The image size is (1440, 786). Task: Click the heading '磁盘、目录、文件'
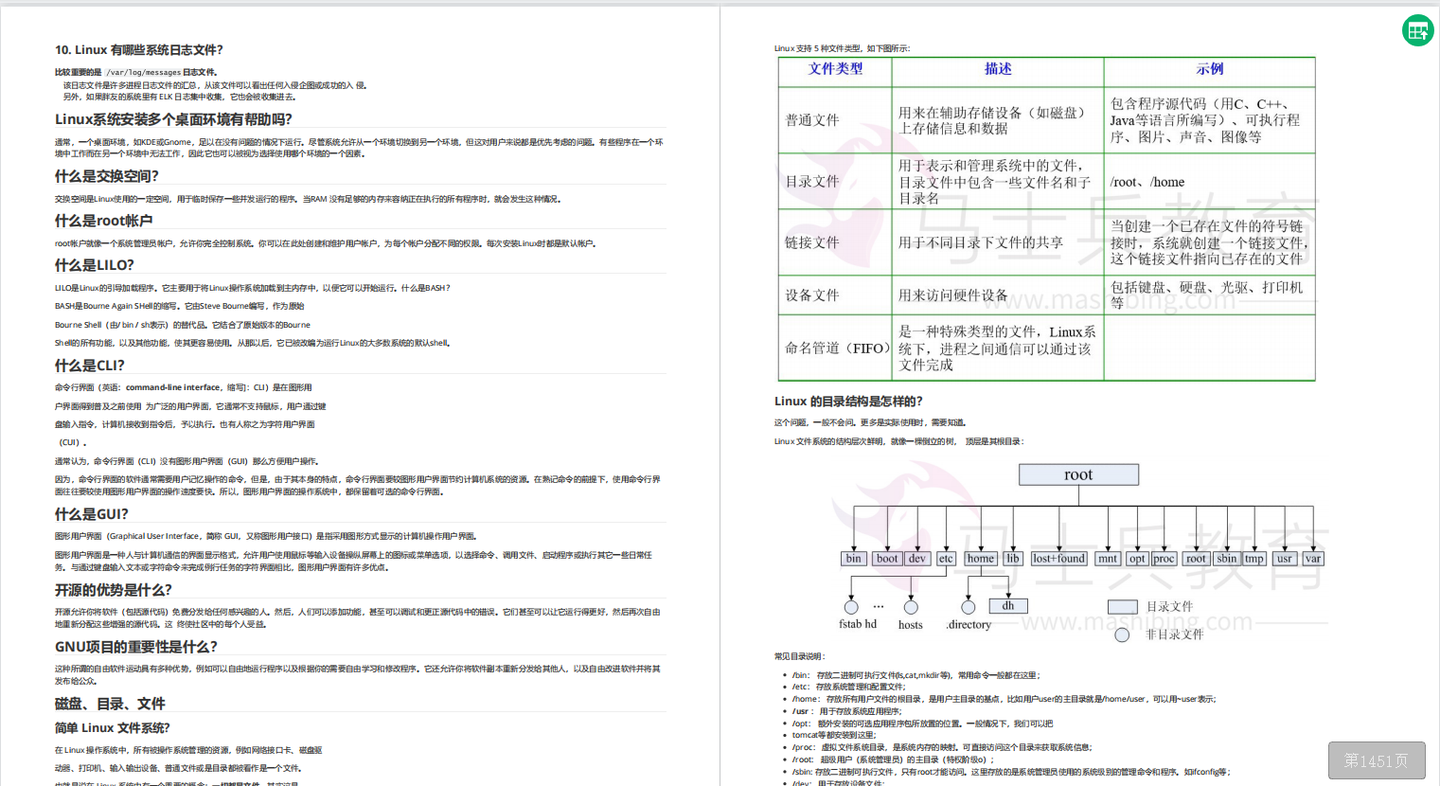tap(110, 703)
